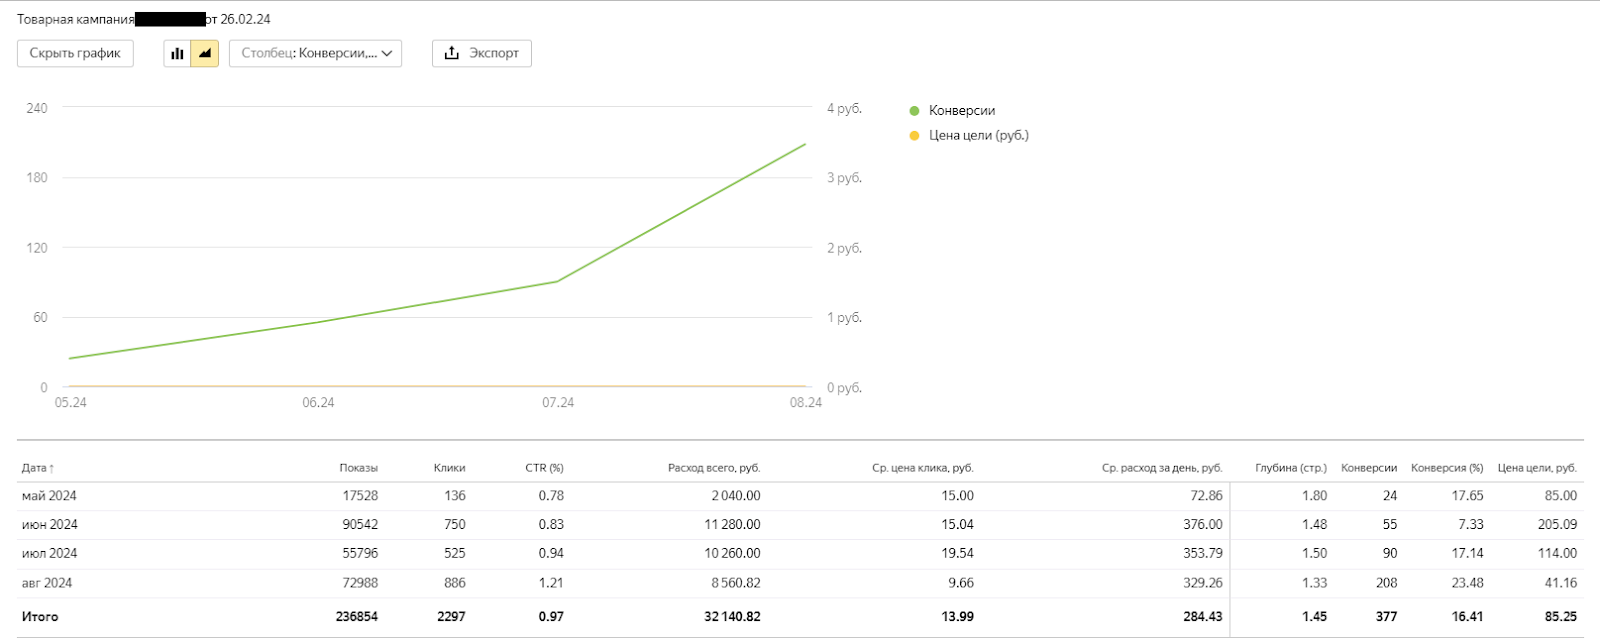This screenshot has width=1600, height=644.
Task: Click sort arrow next to Дата
Action: click(x=52, y=468)
